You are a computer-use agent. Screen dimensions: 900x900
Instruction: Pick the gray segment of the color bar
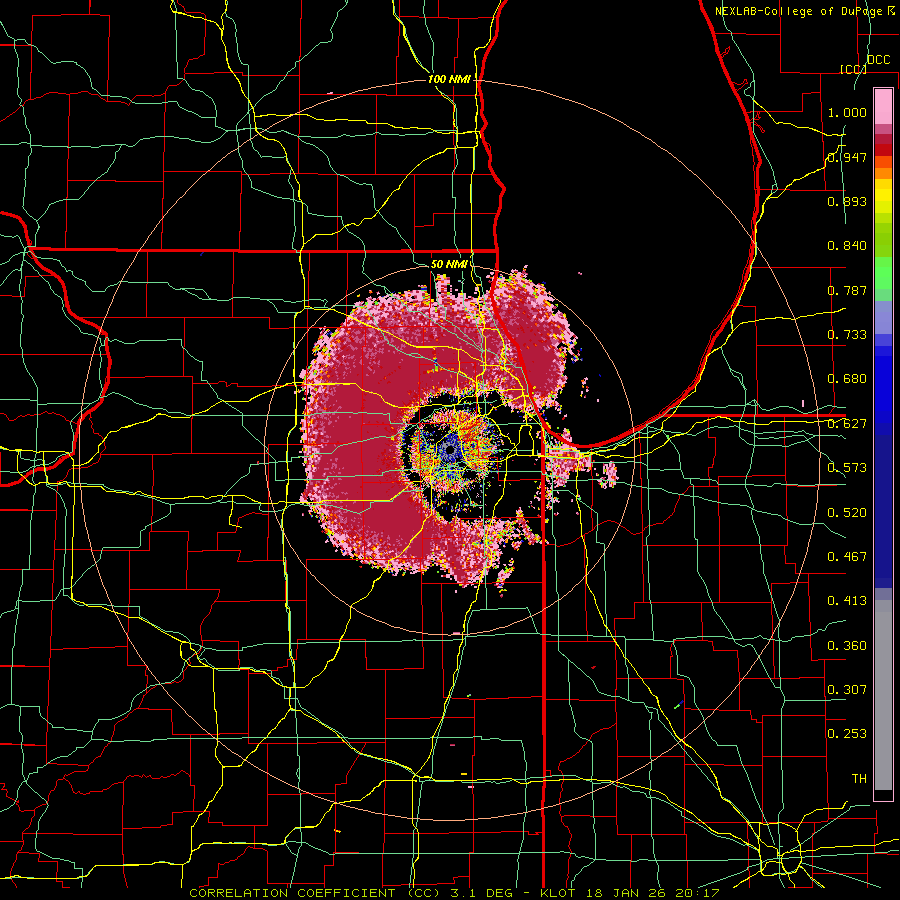(883, 695)
